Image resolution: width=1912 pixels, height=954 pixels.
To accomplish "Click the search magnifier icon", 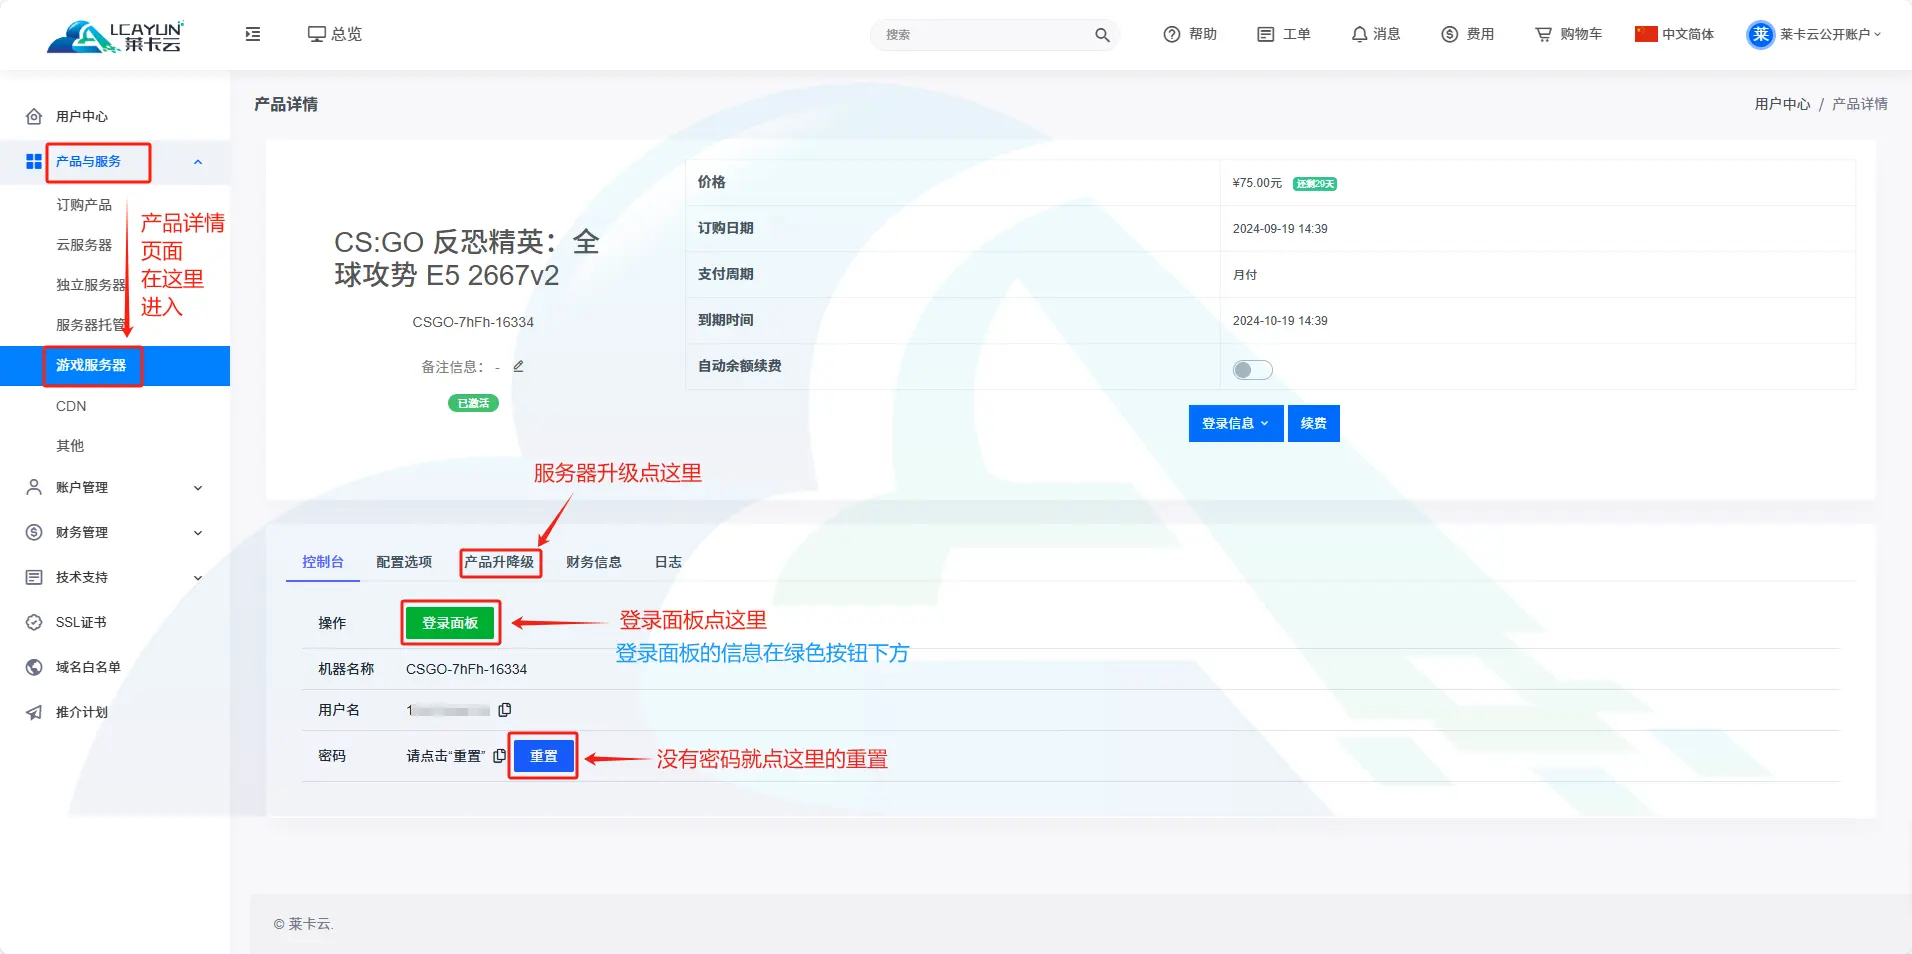I will [x=1102, y=35].
